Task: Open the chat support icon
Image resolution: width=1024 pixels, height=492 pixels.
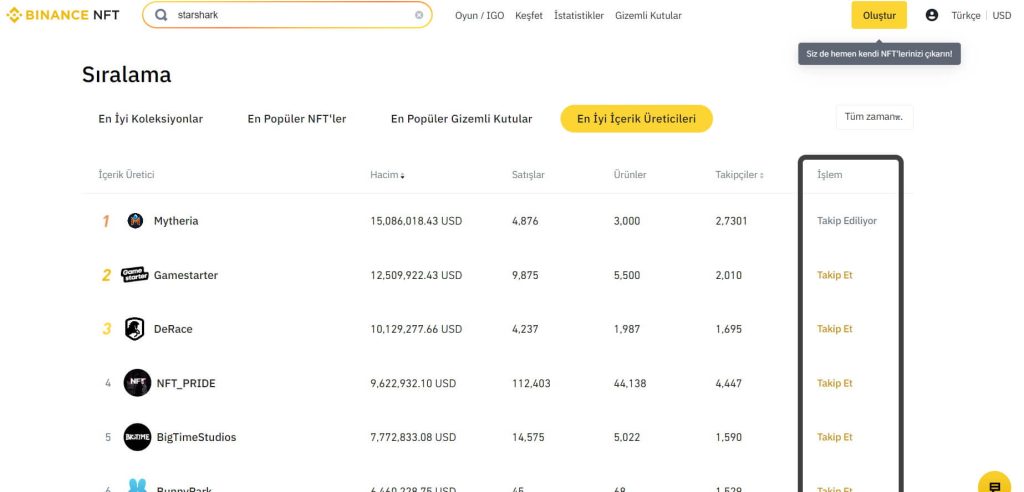Action: pos(995,486)
